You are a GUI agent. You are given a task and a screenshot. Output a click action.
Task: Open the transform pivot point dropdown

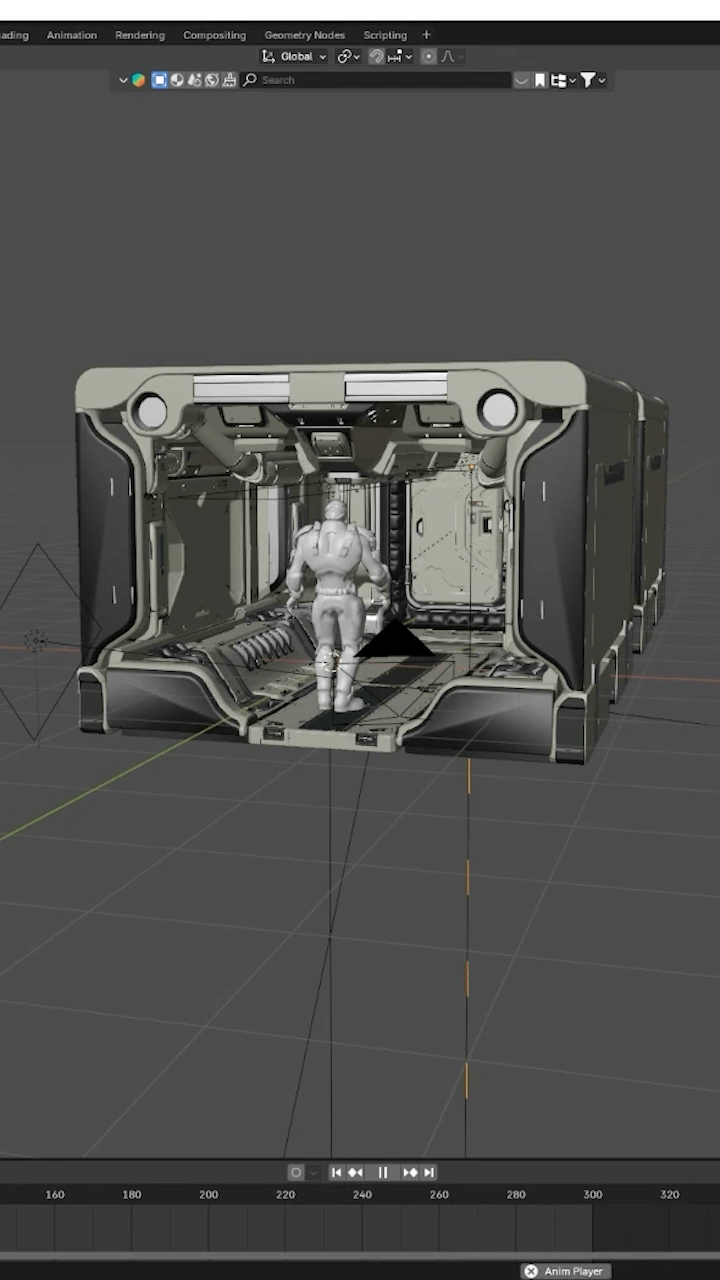pos(349,57)
